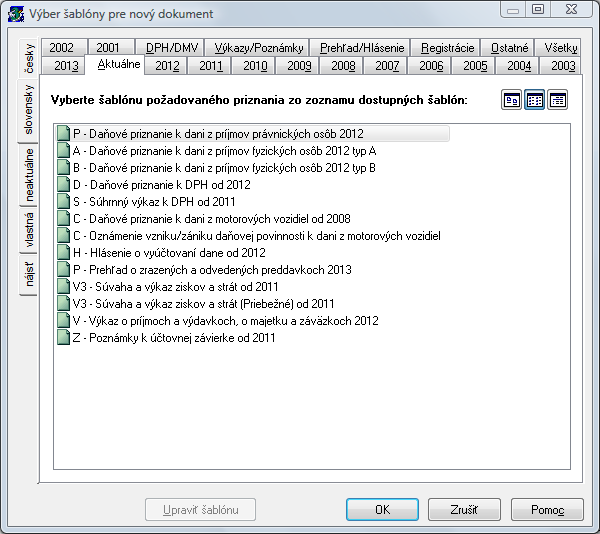Open the DPH/DMV tab
The width and height of the screenshot is (600, 534).
[170, 47]
